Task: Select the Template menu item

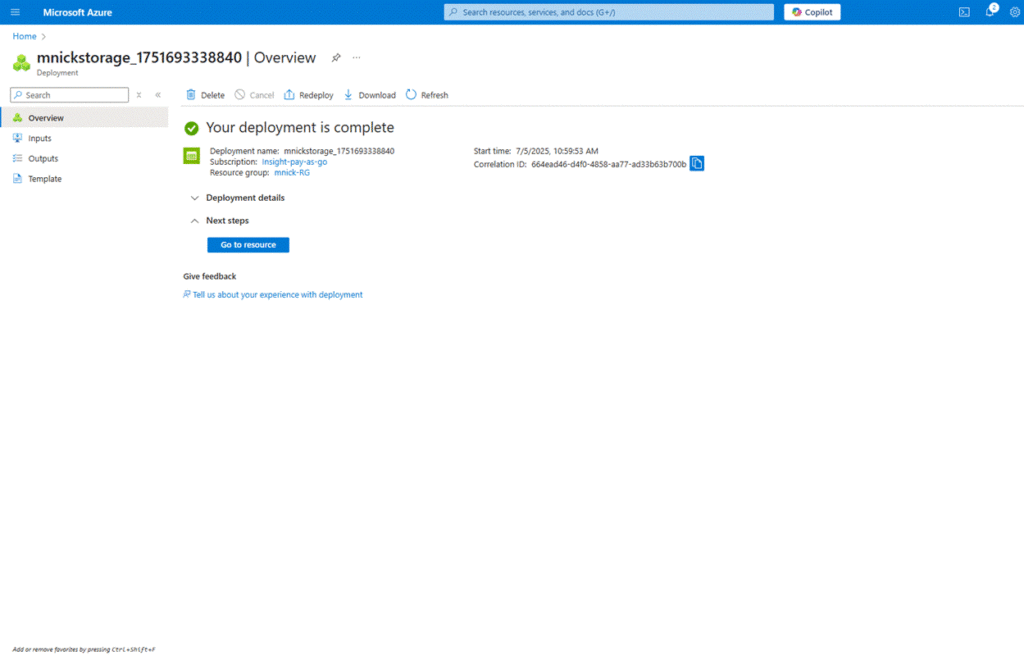Action: click(x=45, y=179)
